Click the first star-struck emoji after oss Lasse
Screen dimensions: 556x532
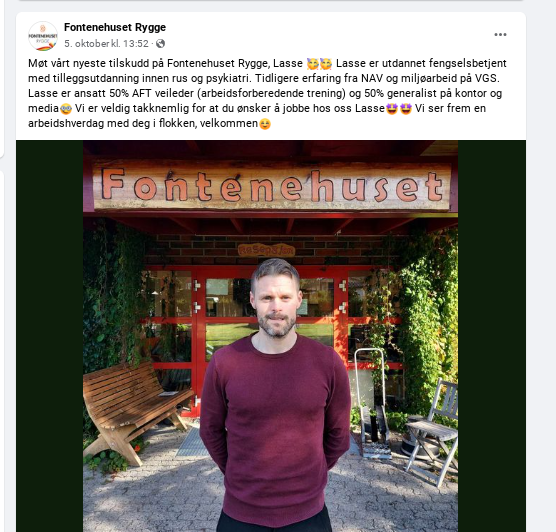(x=392, y=109)
